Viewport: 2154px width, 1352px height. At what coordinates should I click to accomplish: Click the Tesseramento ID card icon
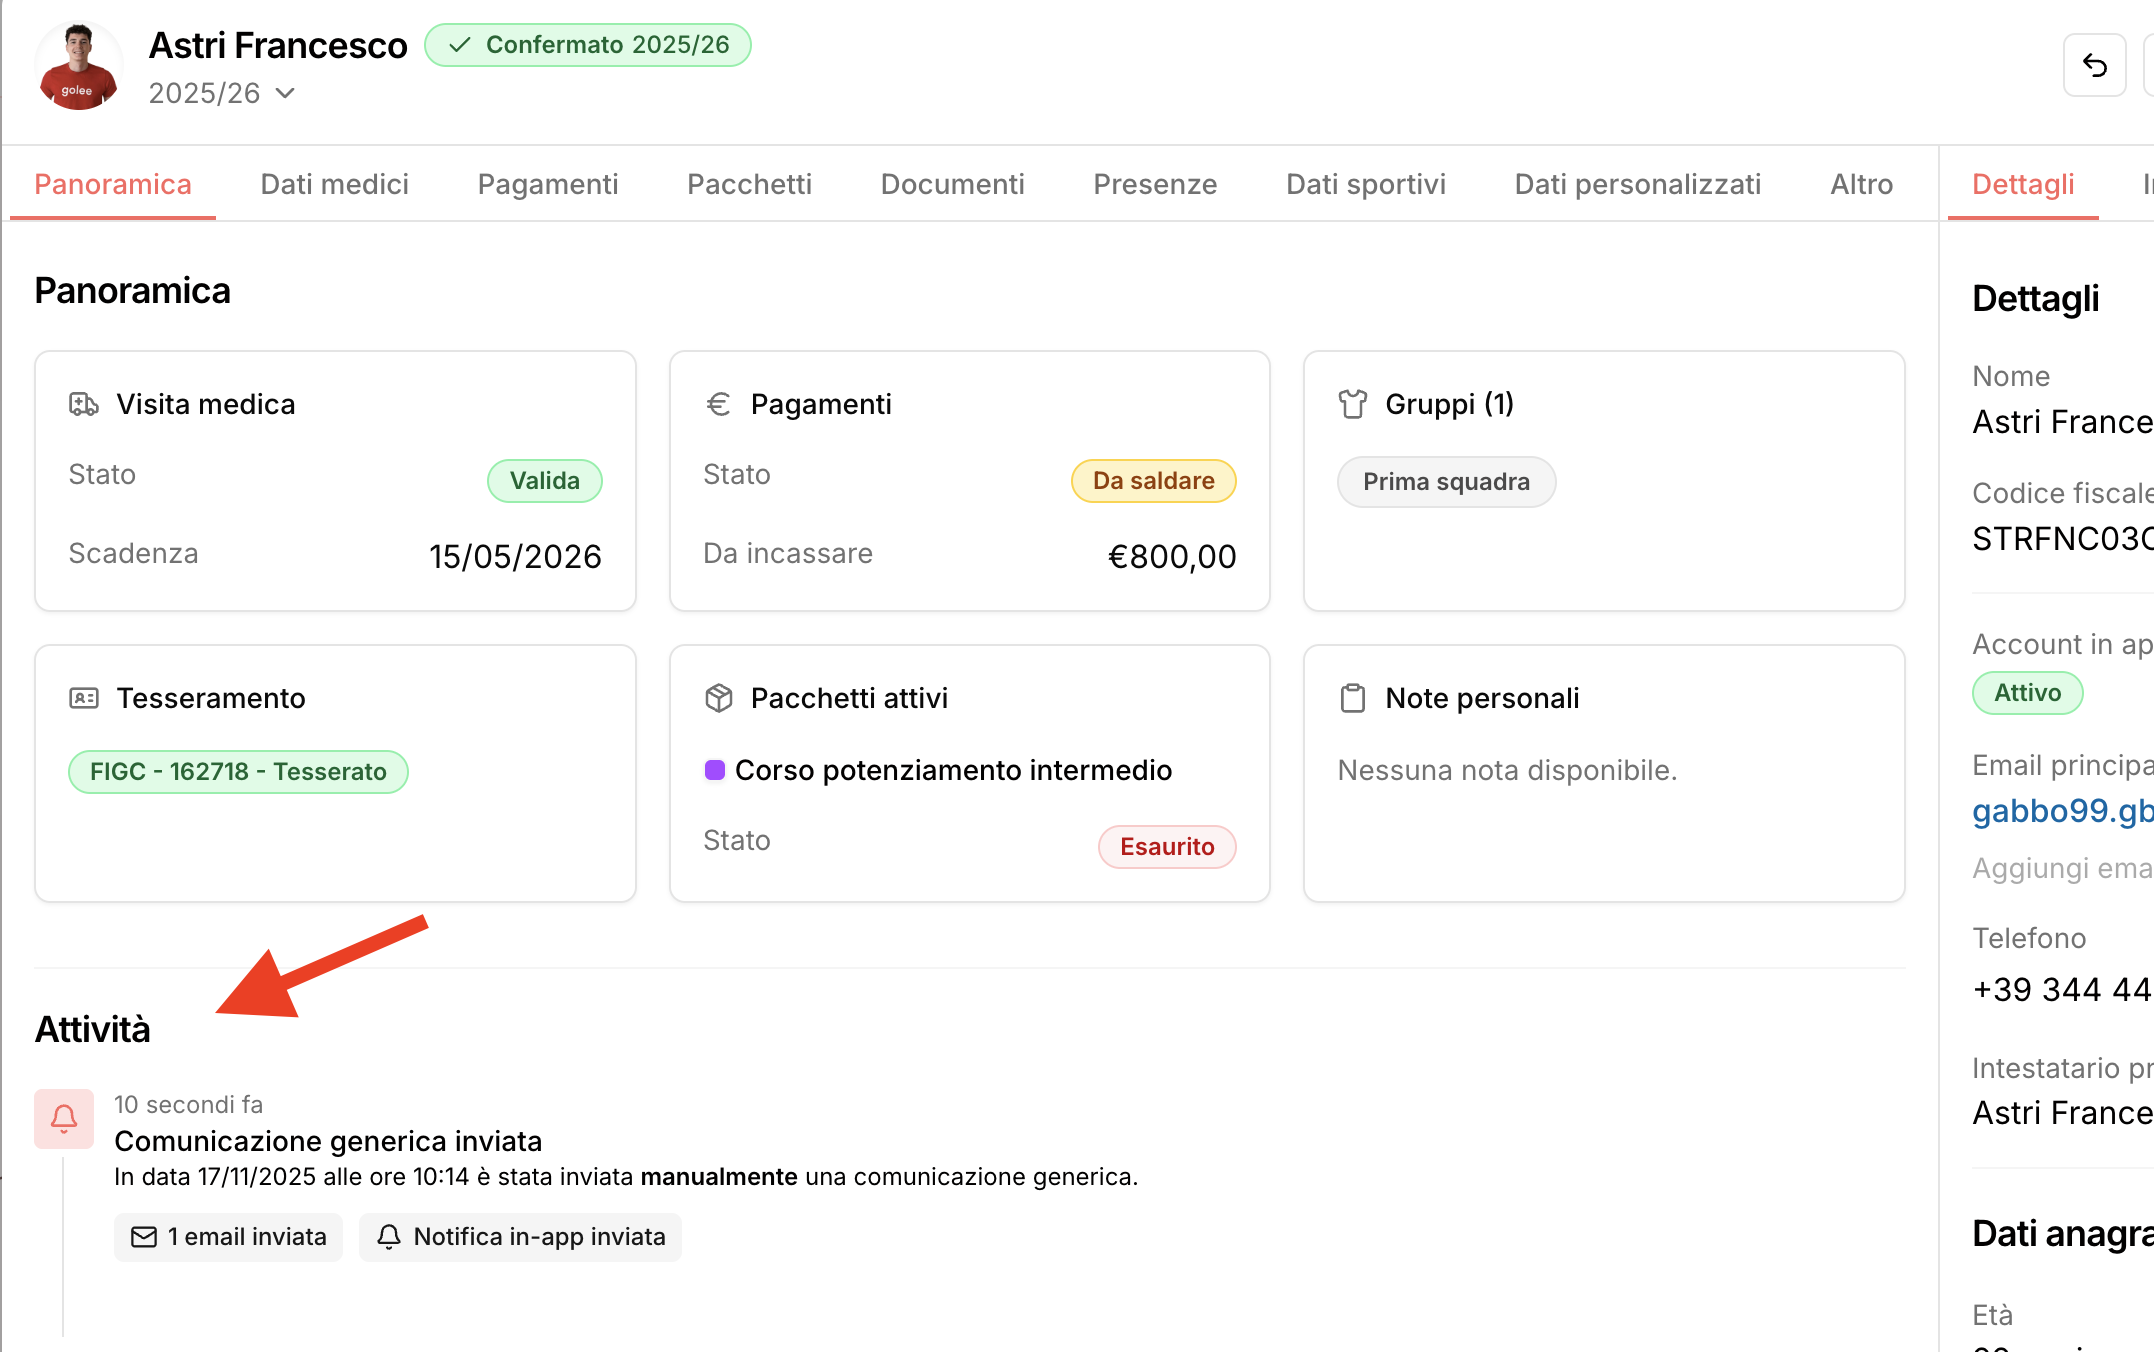(84, 698)
